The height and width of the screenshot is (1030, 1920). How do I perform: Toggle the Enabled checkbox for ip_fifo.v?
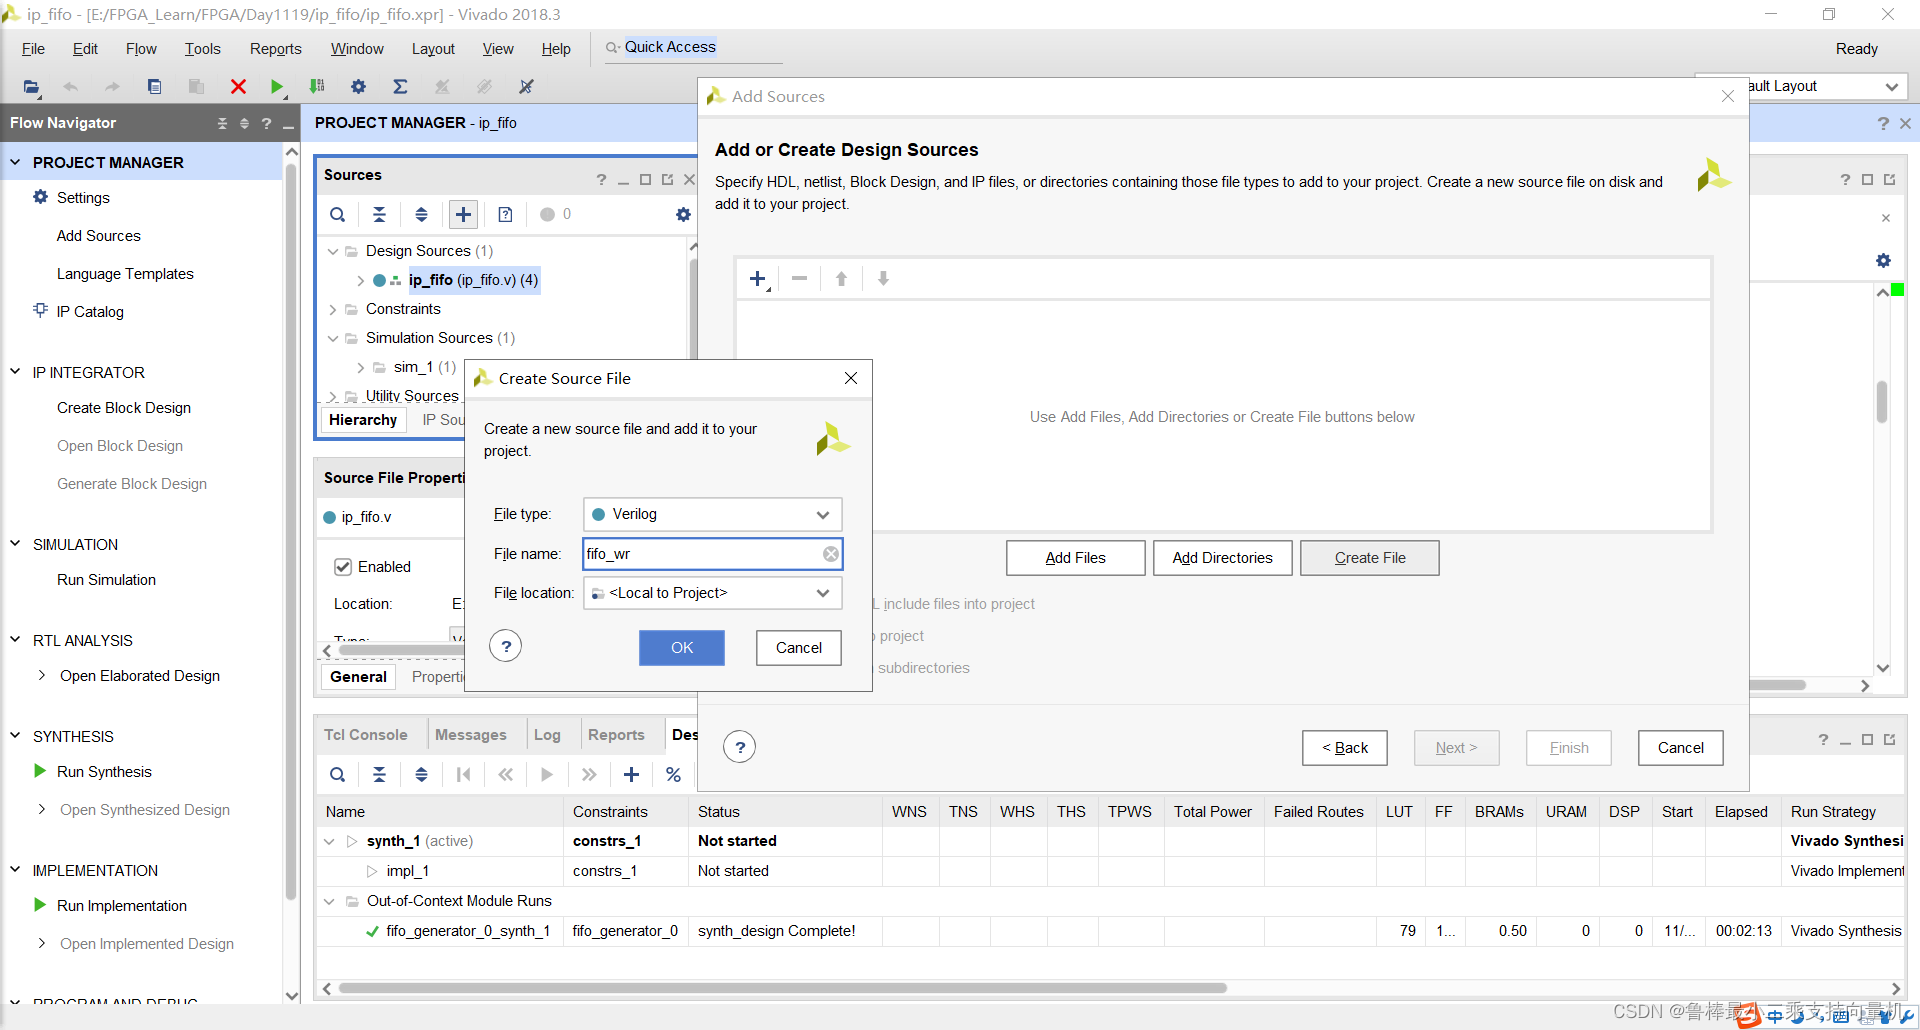pos(343,567)
